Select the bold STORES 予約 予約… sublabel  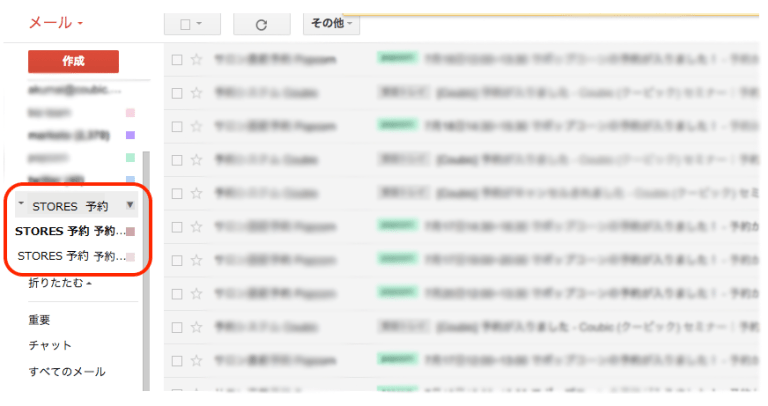(70, 231)
